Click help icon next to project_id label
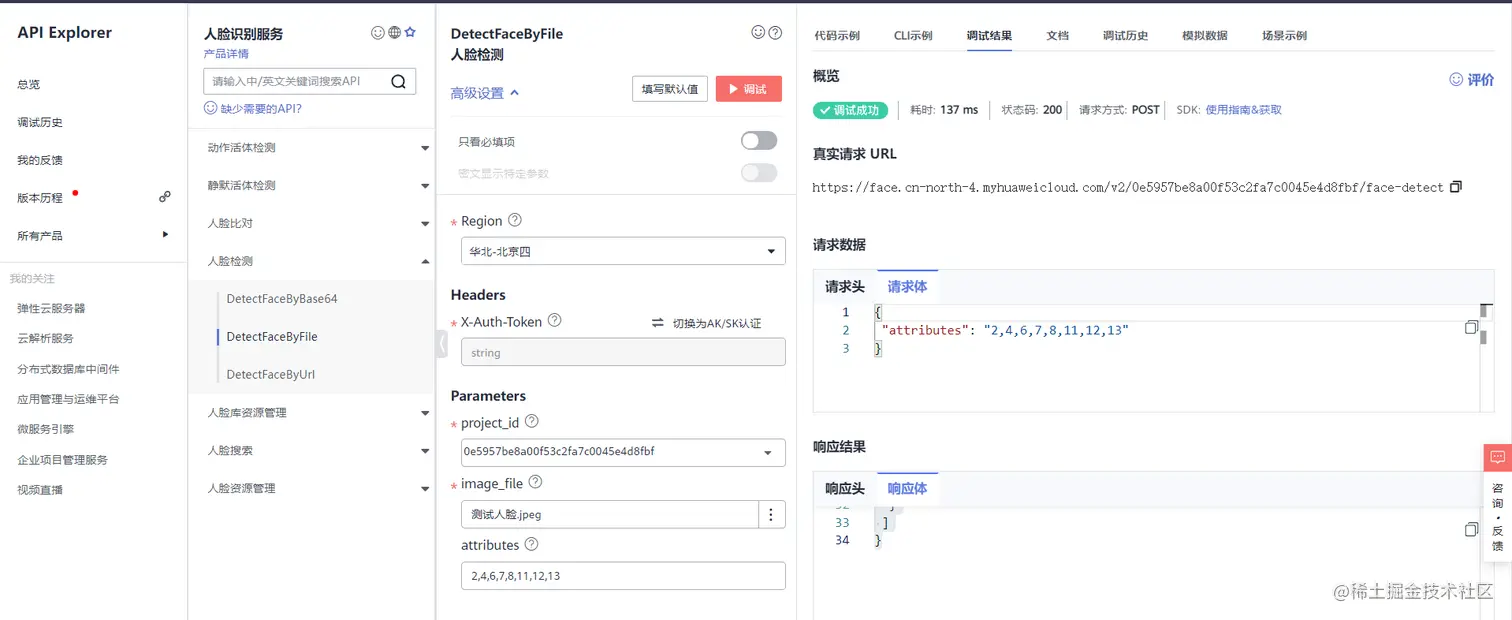Screen dimensions: 1512x620 tap(532, 422)
